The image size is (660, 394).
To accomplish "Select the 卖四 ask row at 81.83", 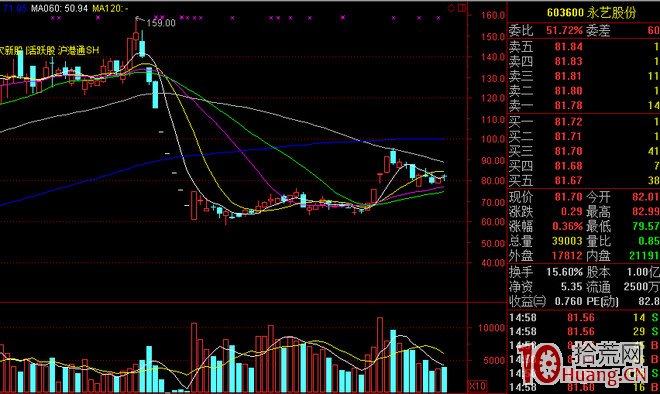I will tap(584, 61).
